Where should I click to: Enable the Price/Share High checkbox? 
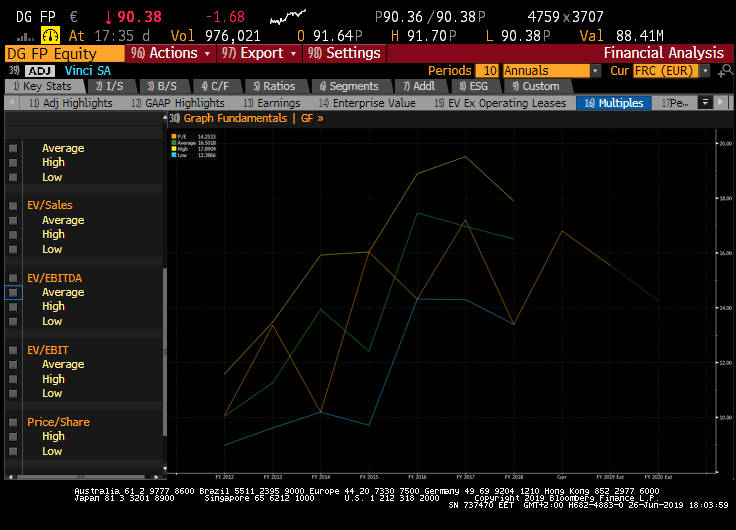[13, 436]
